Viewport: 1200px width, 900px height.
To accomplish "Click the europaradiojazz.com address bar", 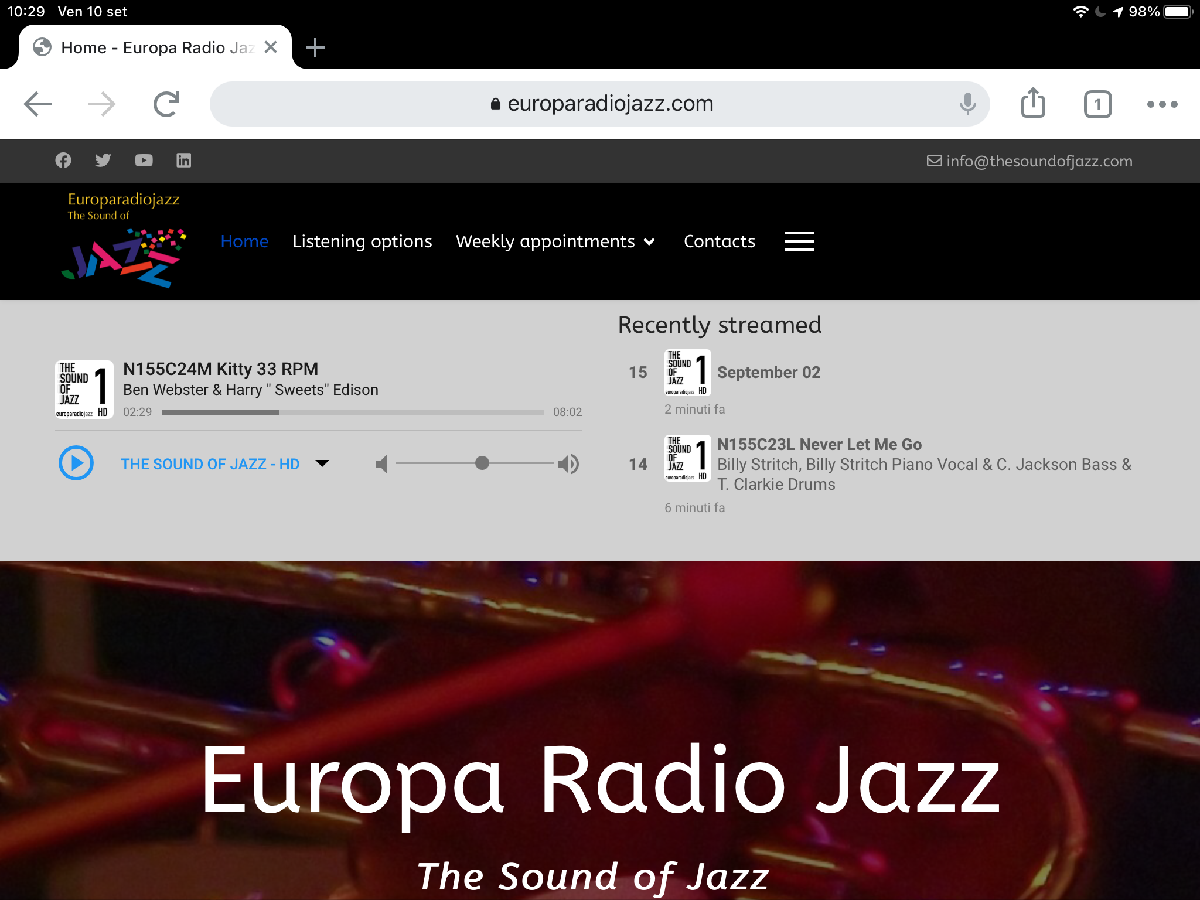I will [600, 104].
